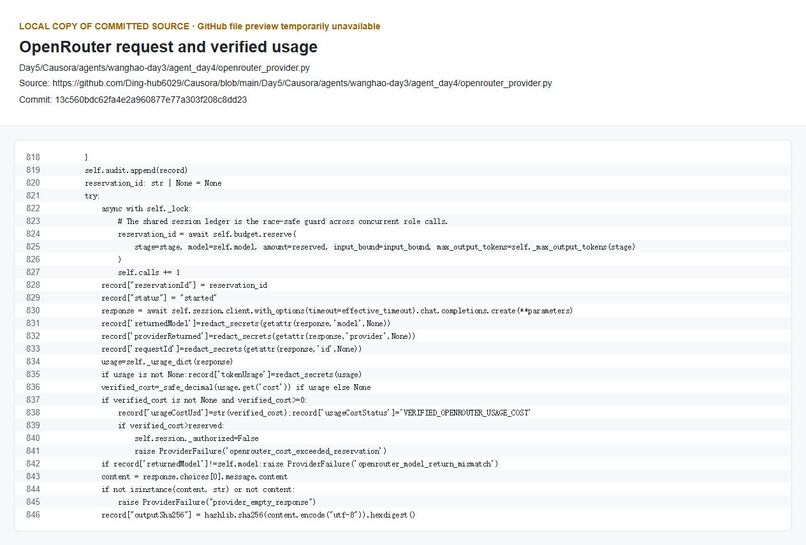Click the self.calls += 1 statement

pyautogui.click(x=149, y=272)
